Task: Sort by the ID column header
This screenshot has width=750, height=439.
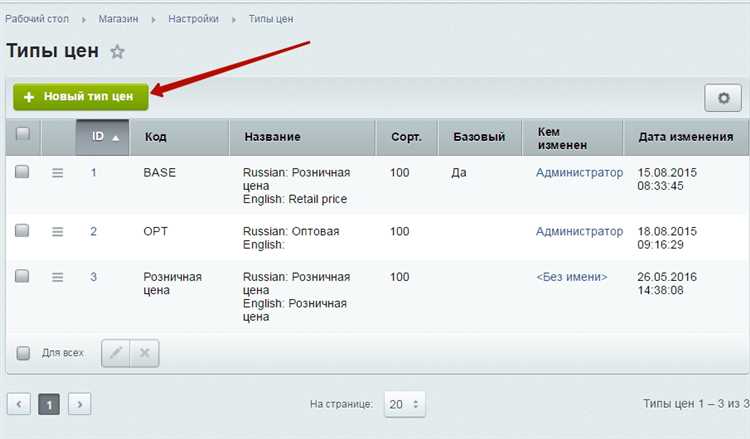Action: [102, 137]
